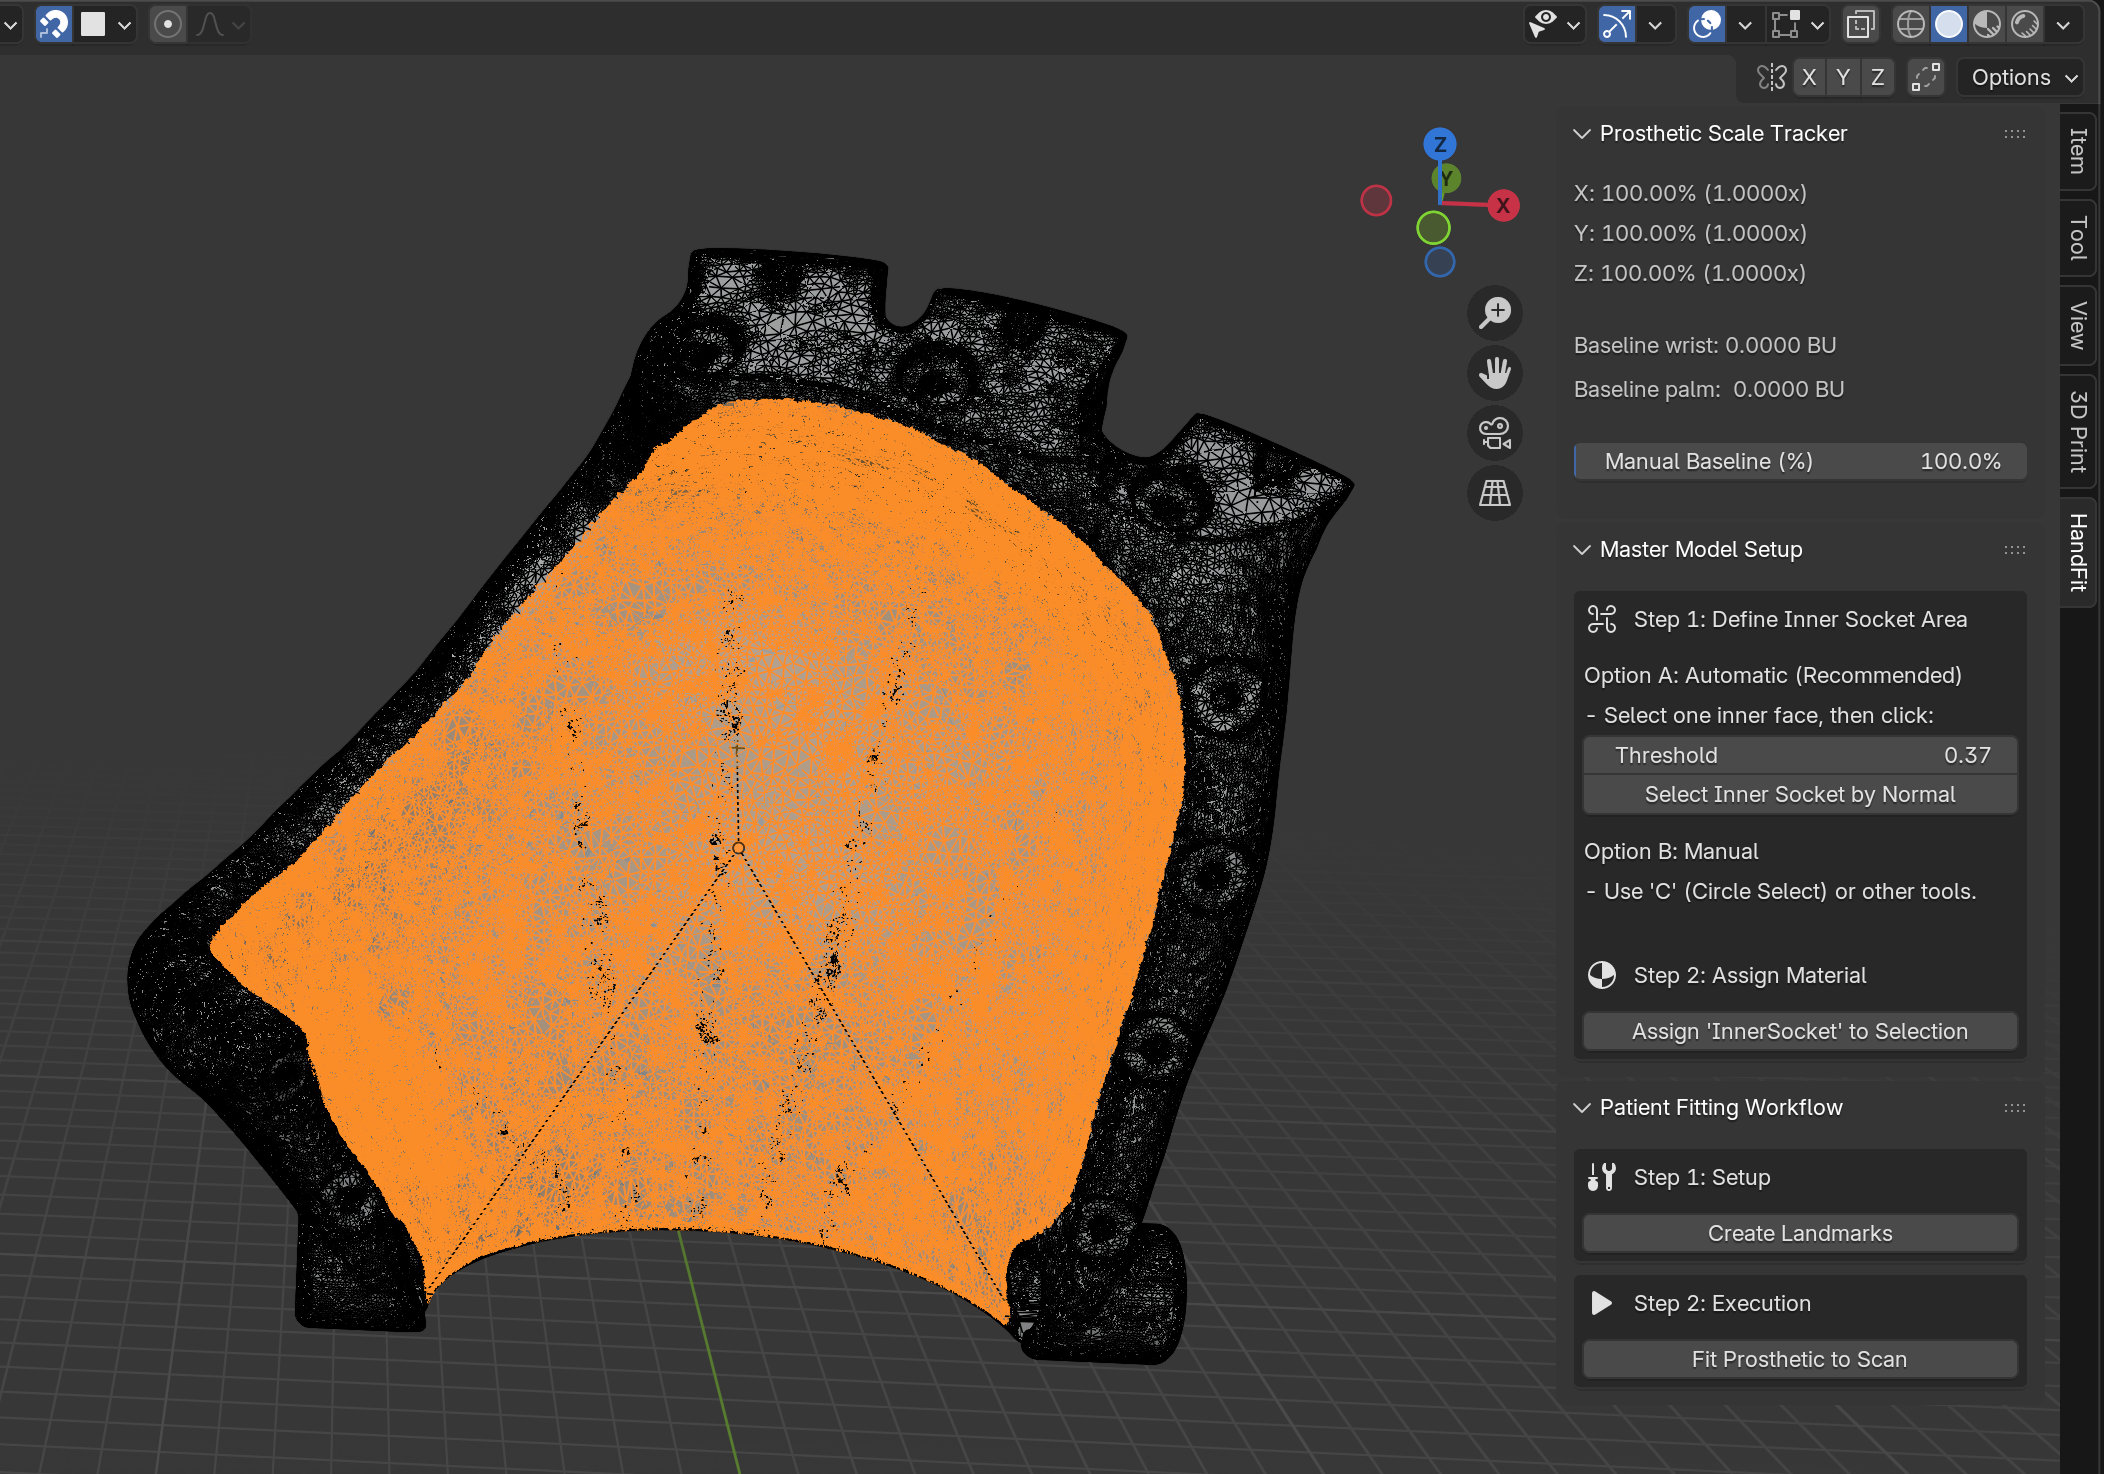Toggle camera view icon

[x=1495, y=433]
